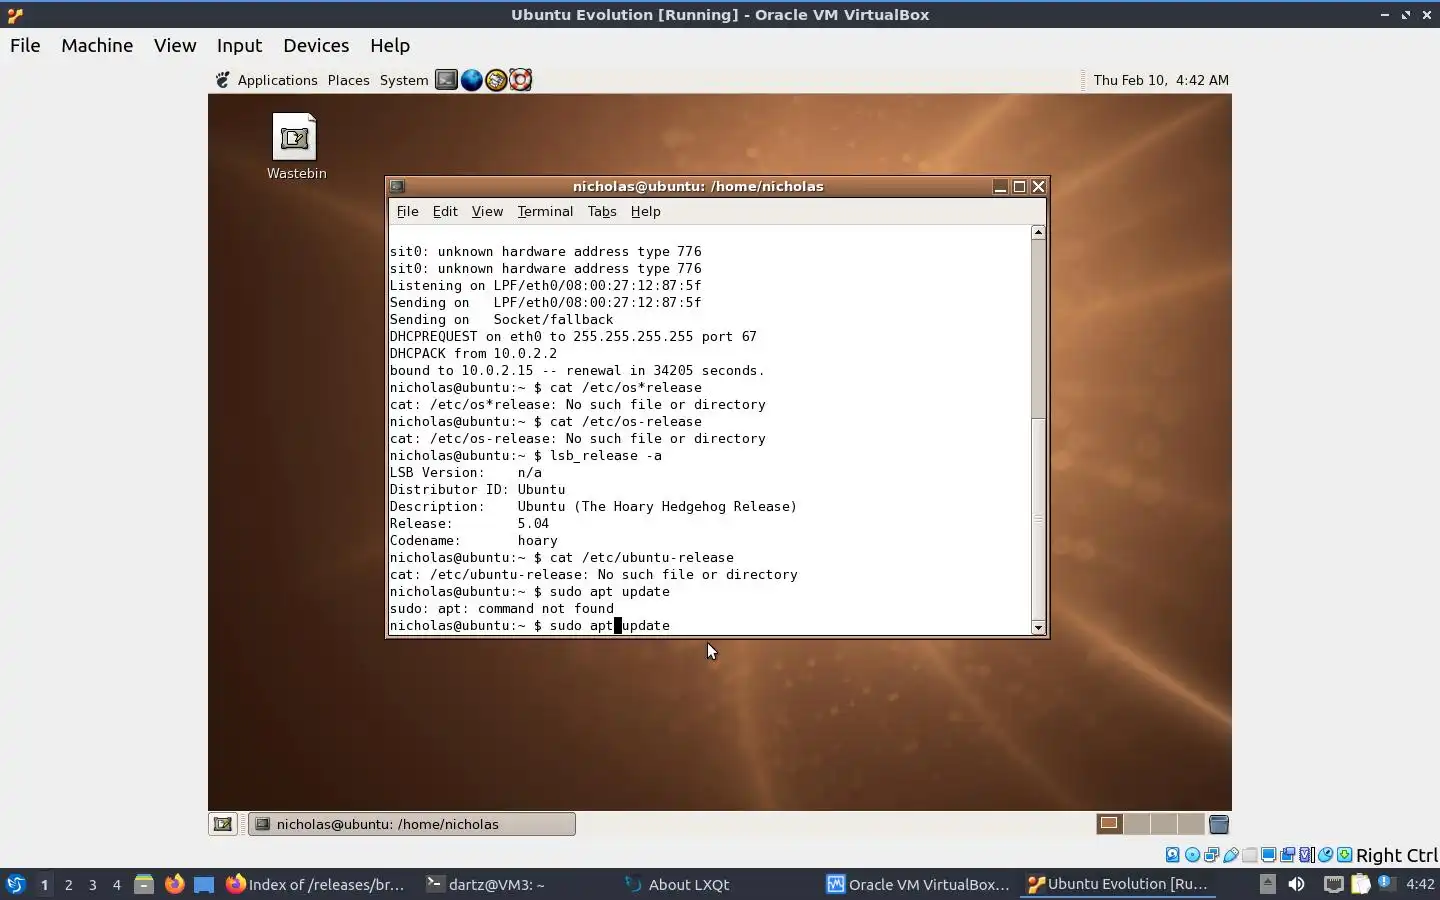Click the terminal scrollbar down arrow
Viewport: 1440px width, 900px height.
pos(1038,628)
